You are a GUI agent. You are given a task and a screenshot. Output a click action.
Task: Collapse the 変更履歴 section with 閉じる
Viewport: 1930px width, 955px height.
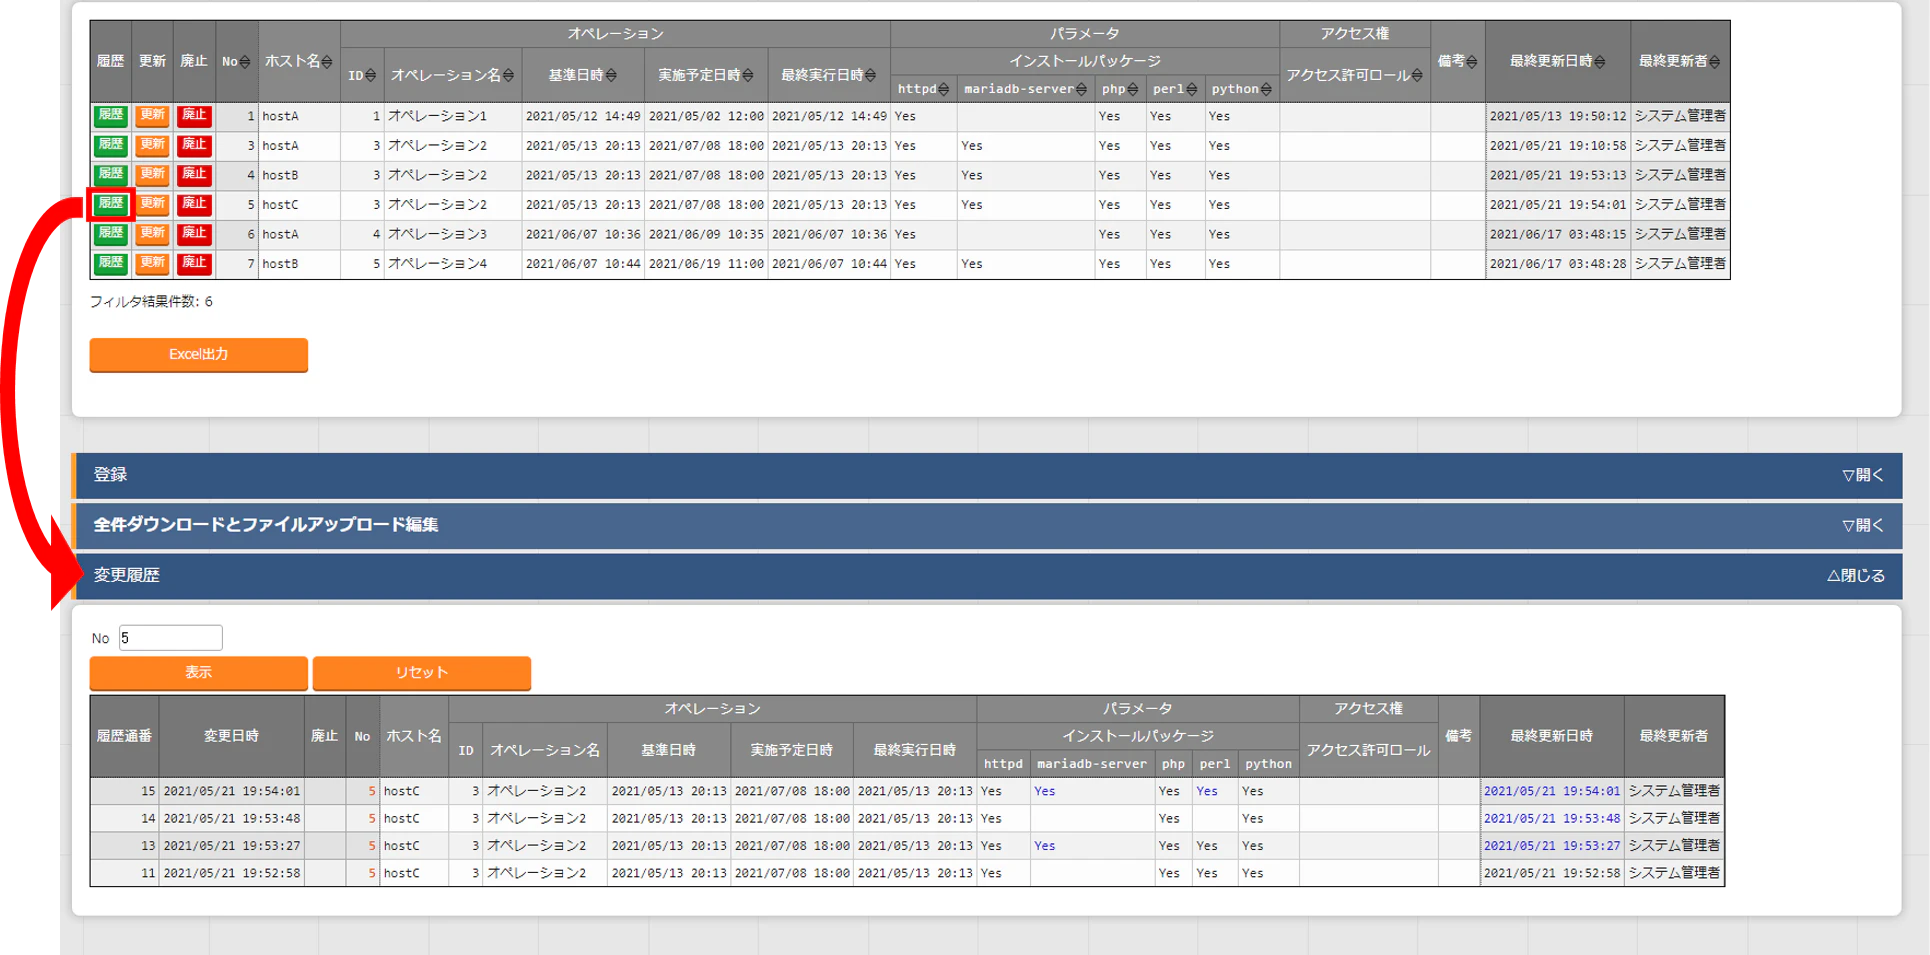coord(1856,576)
